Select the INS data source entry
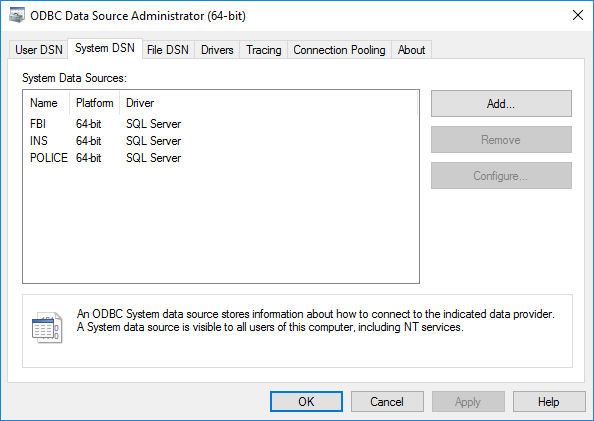Screen dimensions: 594x421 click(x=106, y=141)
